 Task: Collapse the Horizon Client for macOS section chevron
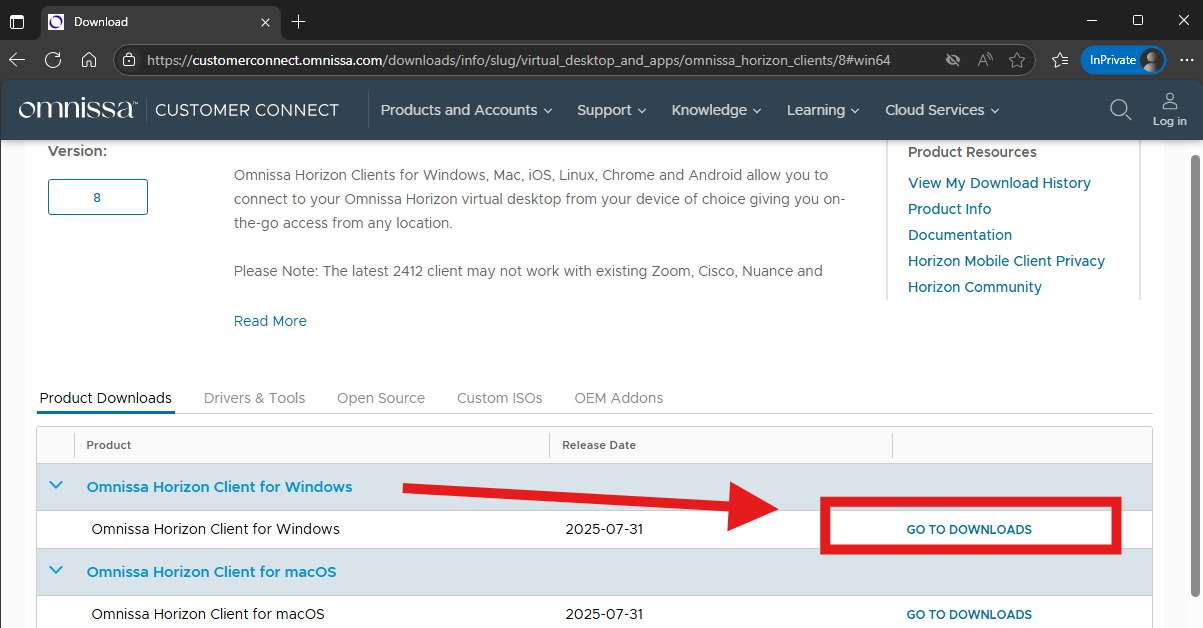[56, 571]
